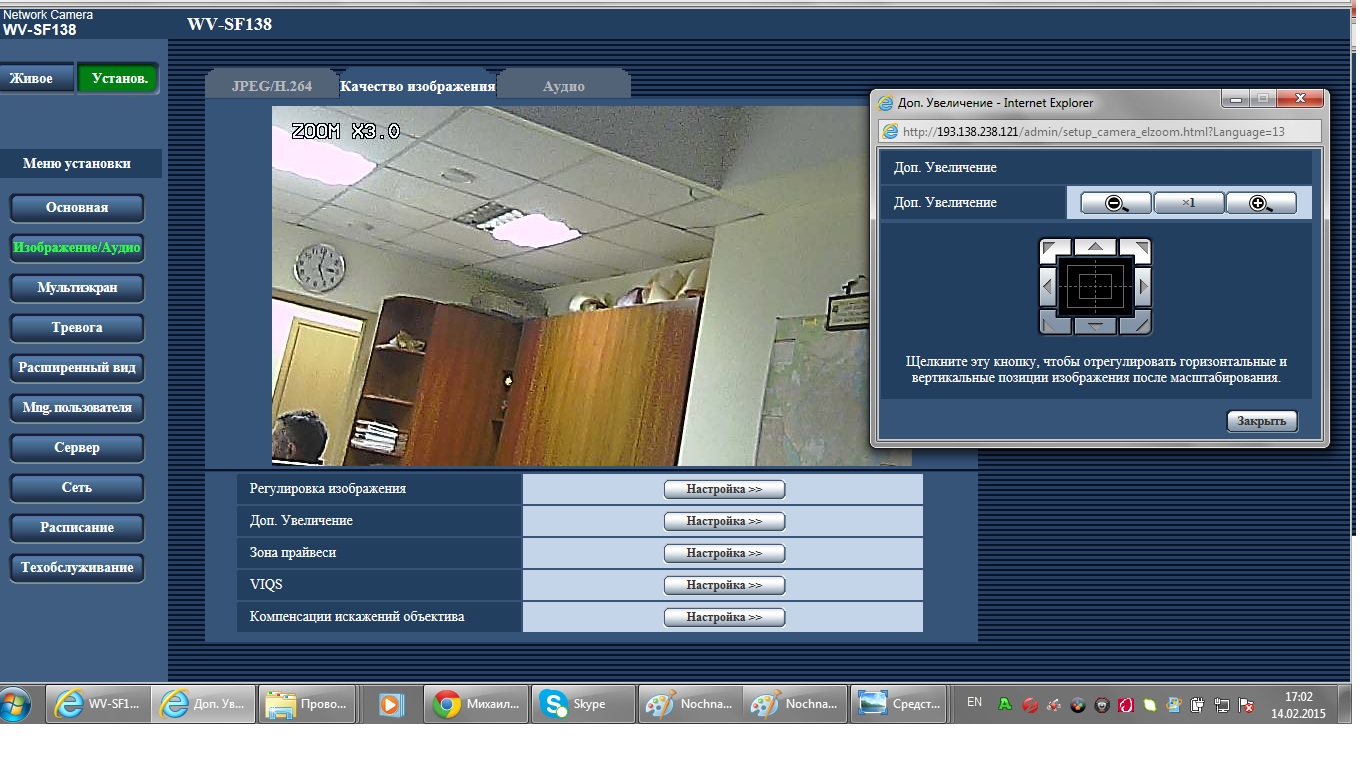Viewport: 1366px width, 768px height.
Task: Zoom out with the minus magnifier button
Action: 1116,203
